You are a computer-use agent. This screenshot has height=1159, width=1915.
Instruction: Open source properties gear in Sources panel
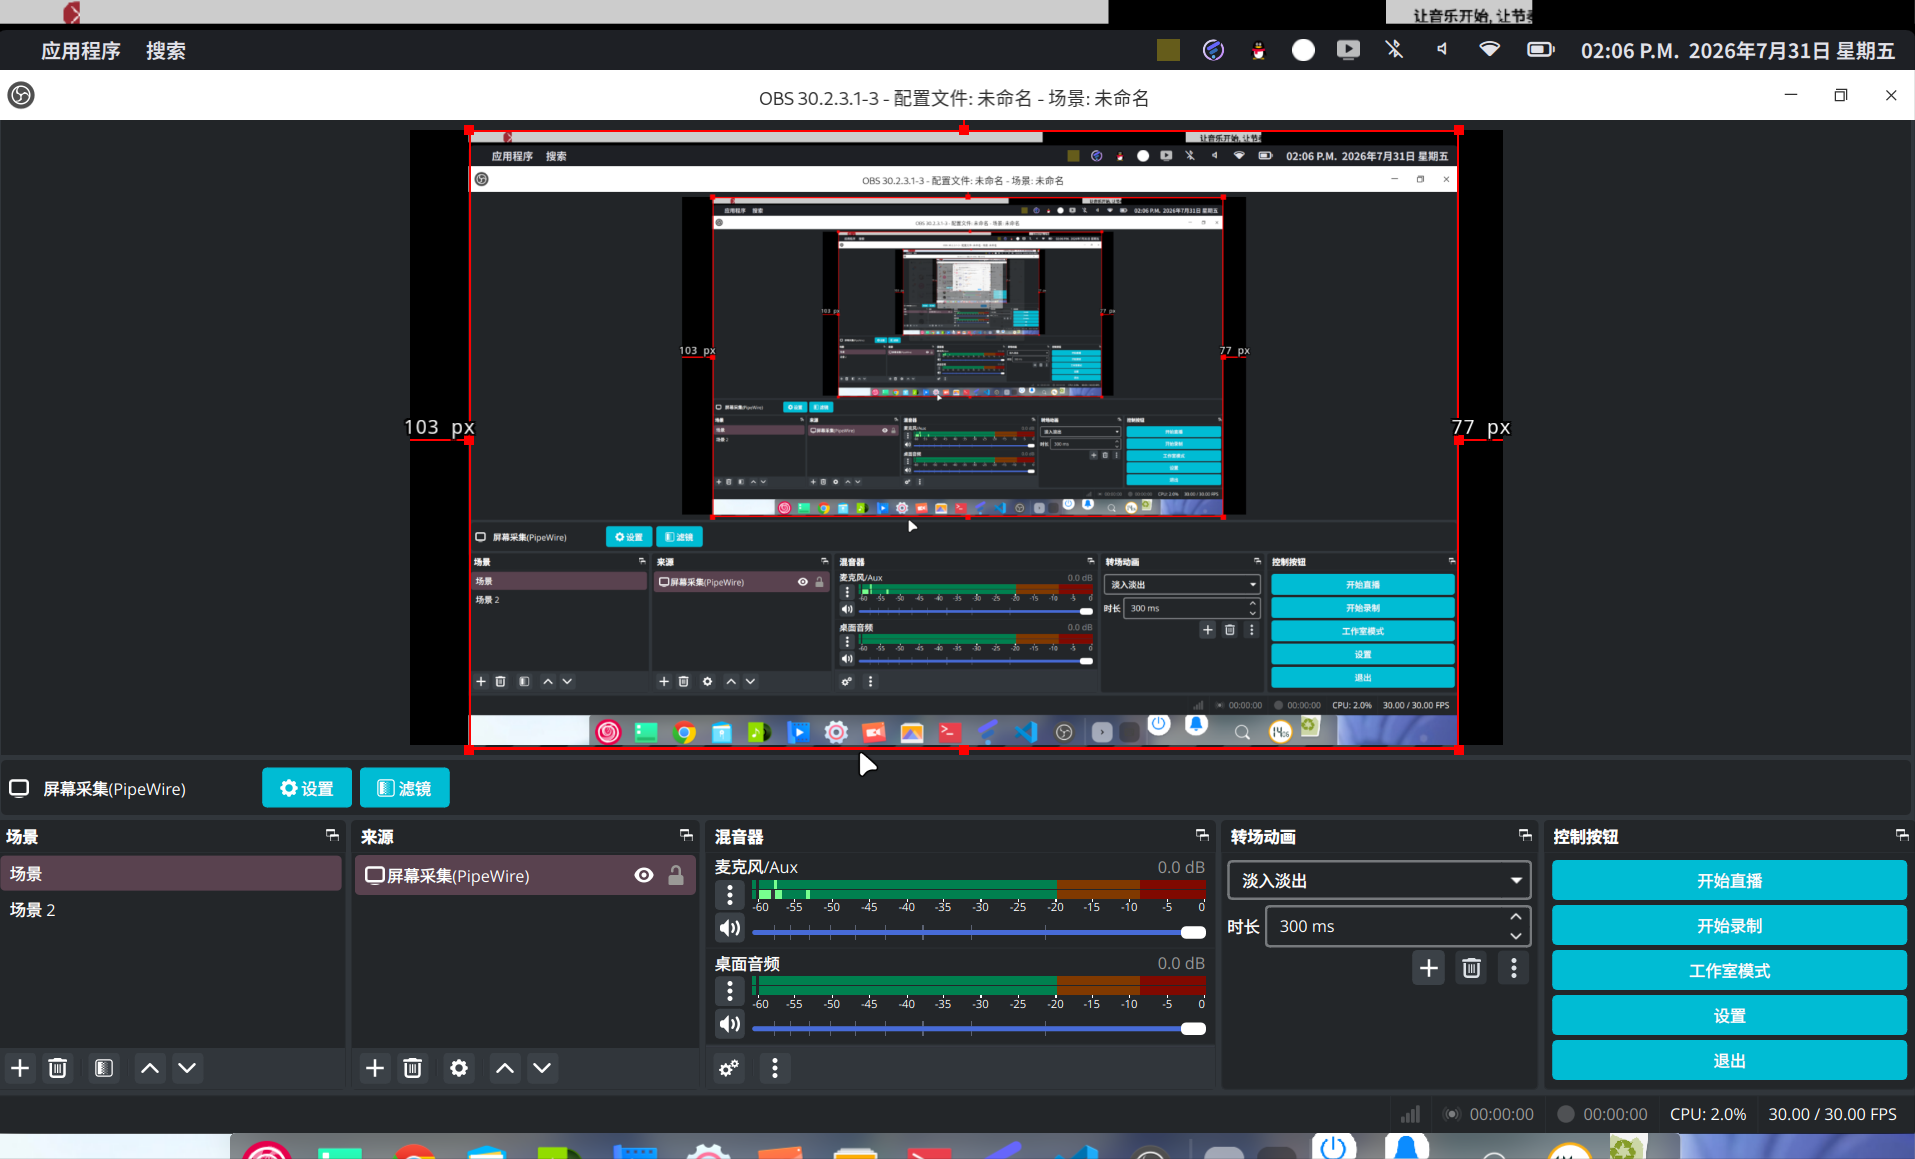459,1068
